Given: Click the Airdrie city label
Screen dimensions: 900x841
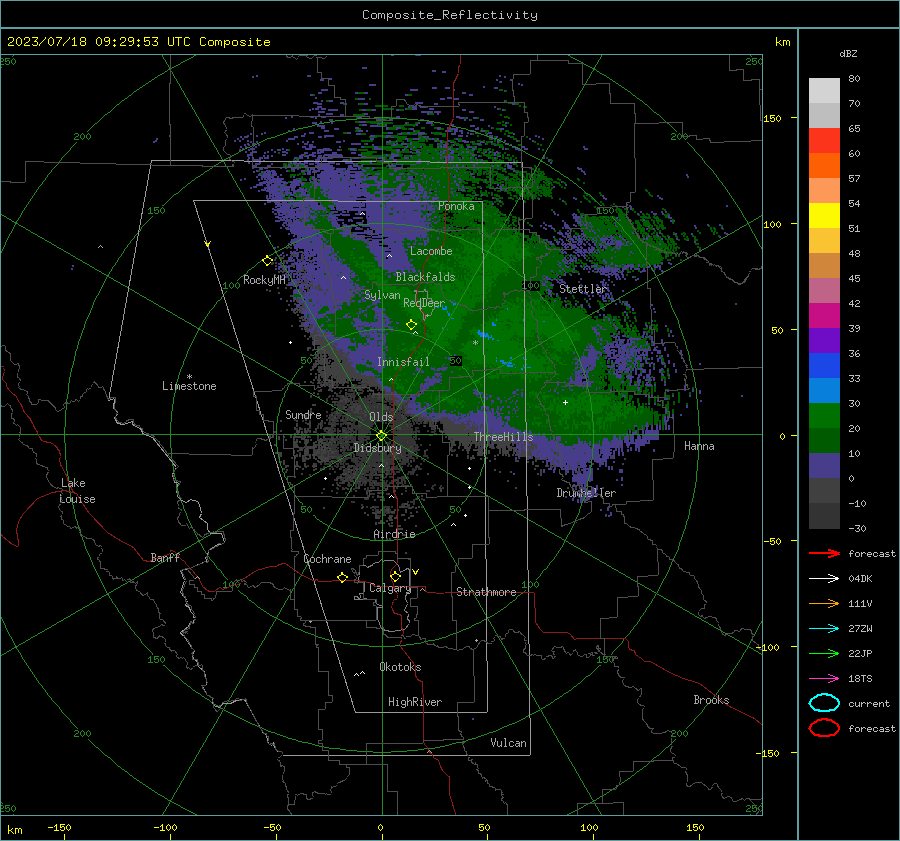Looking at the screenshot, I should point(394,534).
